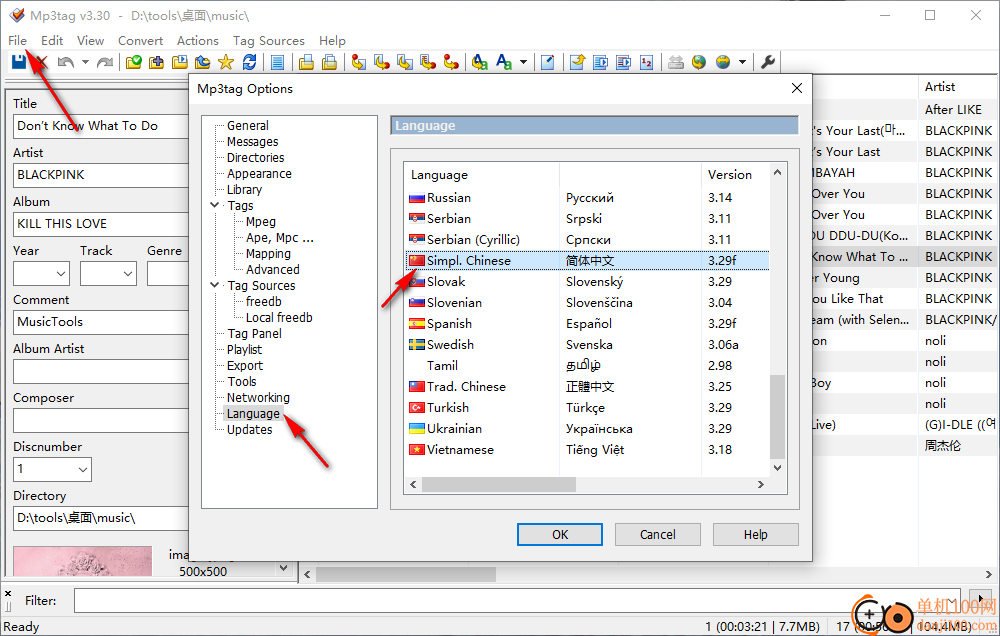This screenshot has width=1000, height=636.
Task: Click the Redo arrow in the toolbar
Action: 105,62
